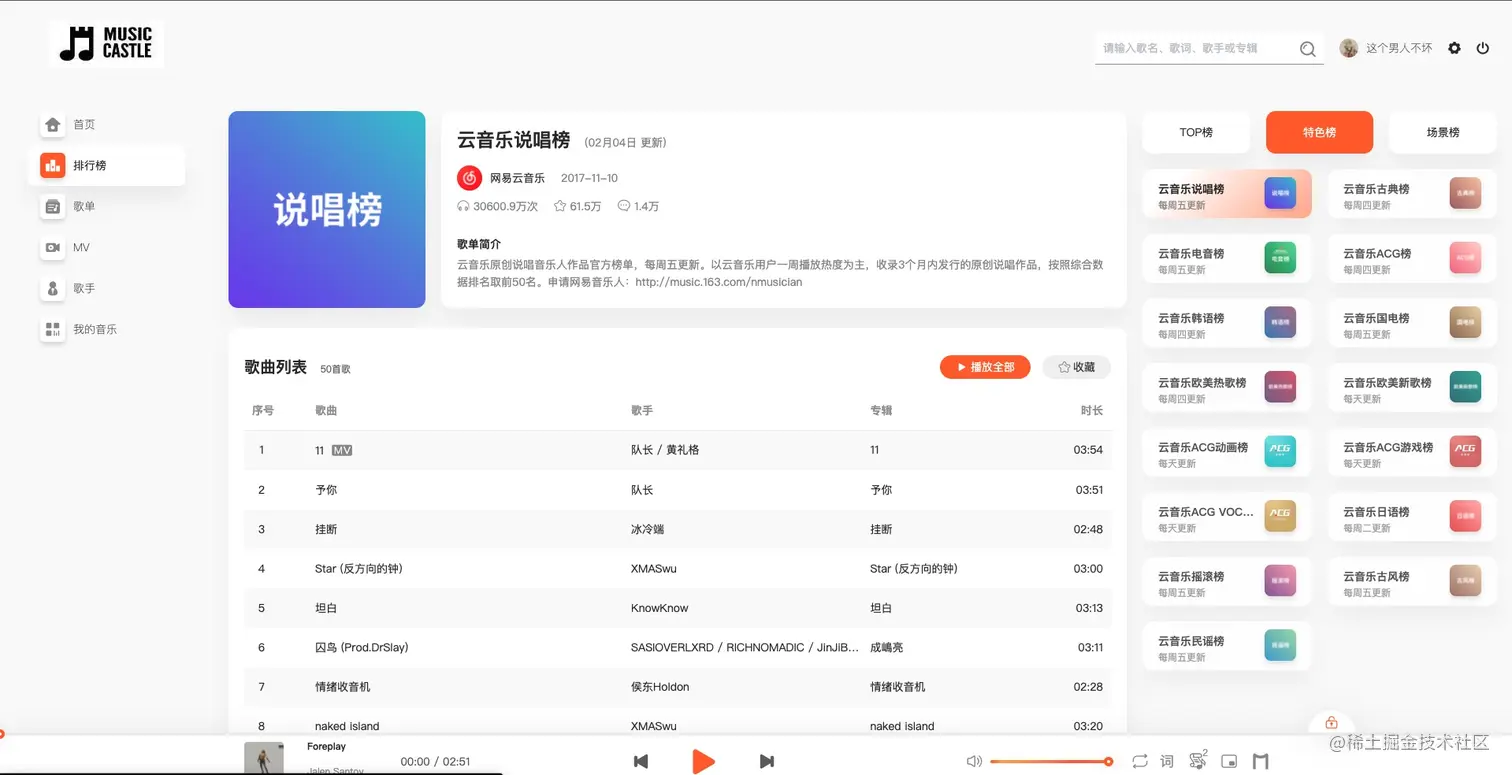Click the 云音乐ACG VOC... cover icon
Image resolution: width=1512 pixels, height=775 pixels.
pyautogui.click(x=1280, y=516)
